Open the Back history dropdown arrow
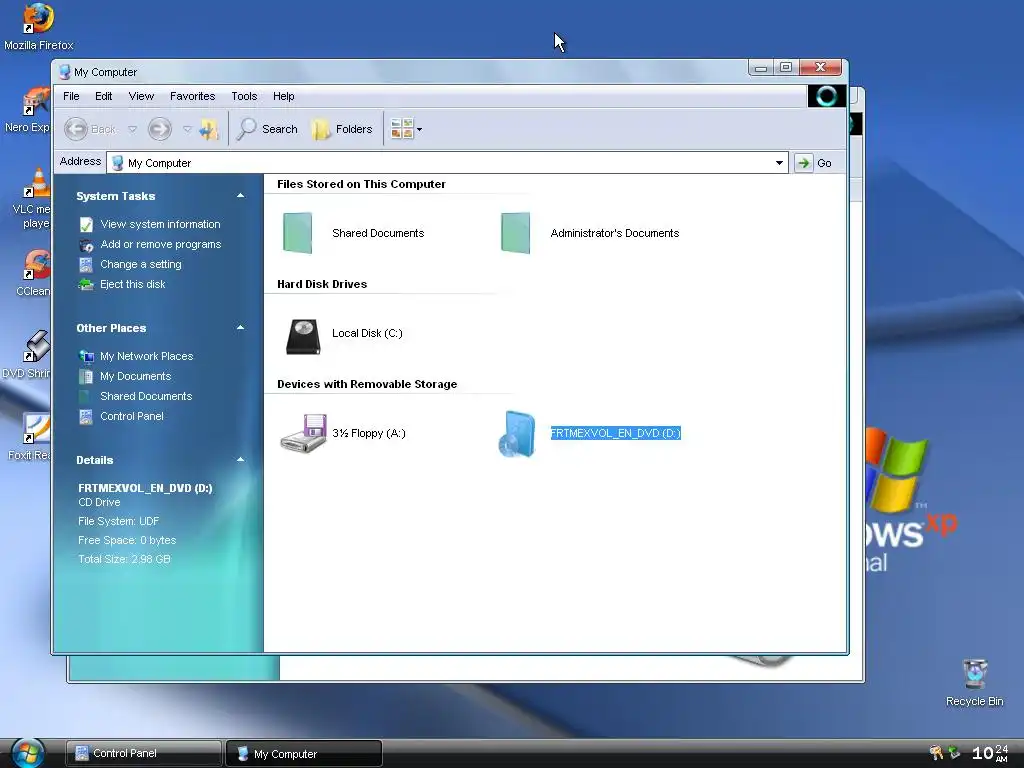This screenshot has width=1024, height=768. [132, 129]
